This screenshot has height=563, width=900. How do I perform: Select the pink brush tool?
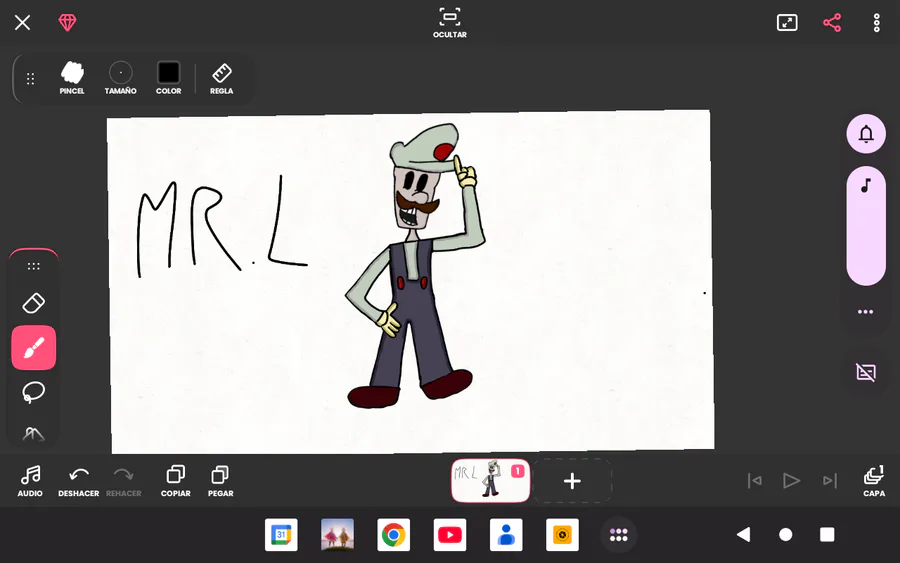point(34,348)
